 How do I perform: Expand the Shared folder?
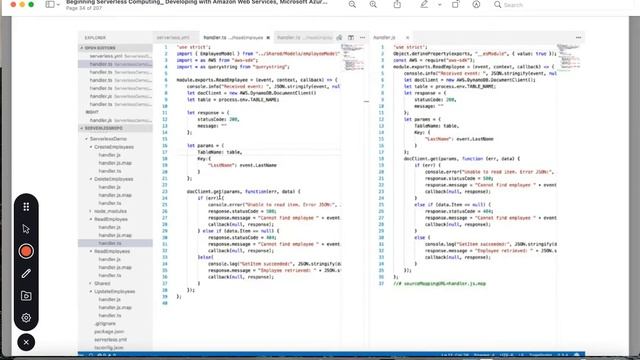click(102, 283)
